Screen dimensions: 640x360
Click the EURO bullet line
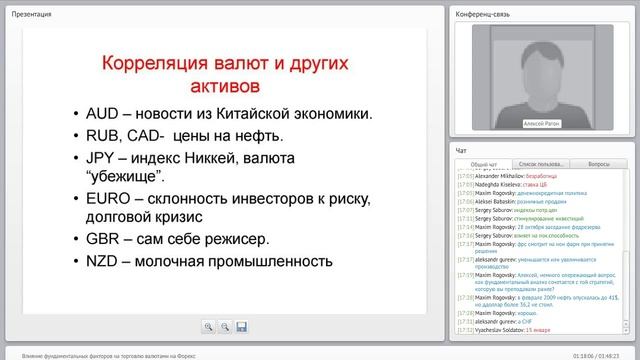coord(228,207)
